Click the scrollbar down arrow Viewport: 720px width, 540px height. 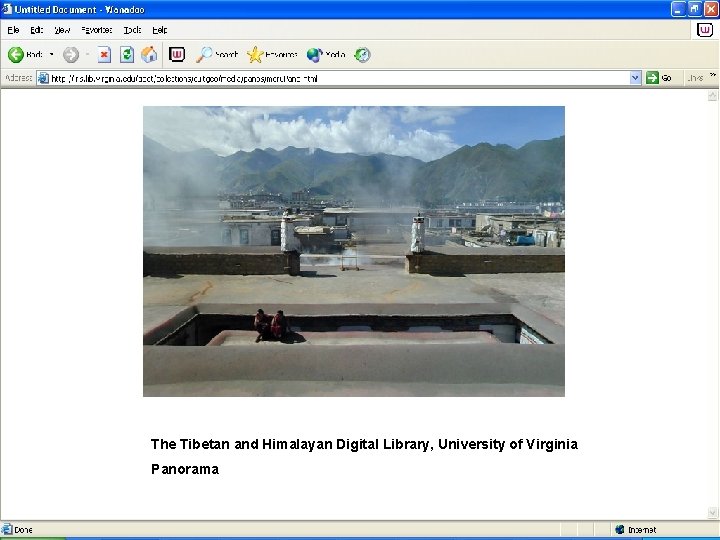pyautogui.click(x=712, y=512)
